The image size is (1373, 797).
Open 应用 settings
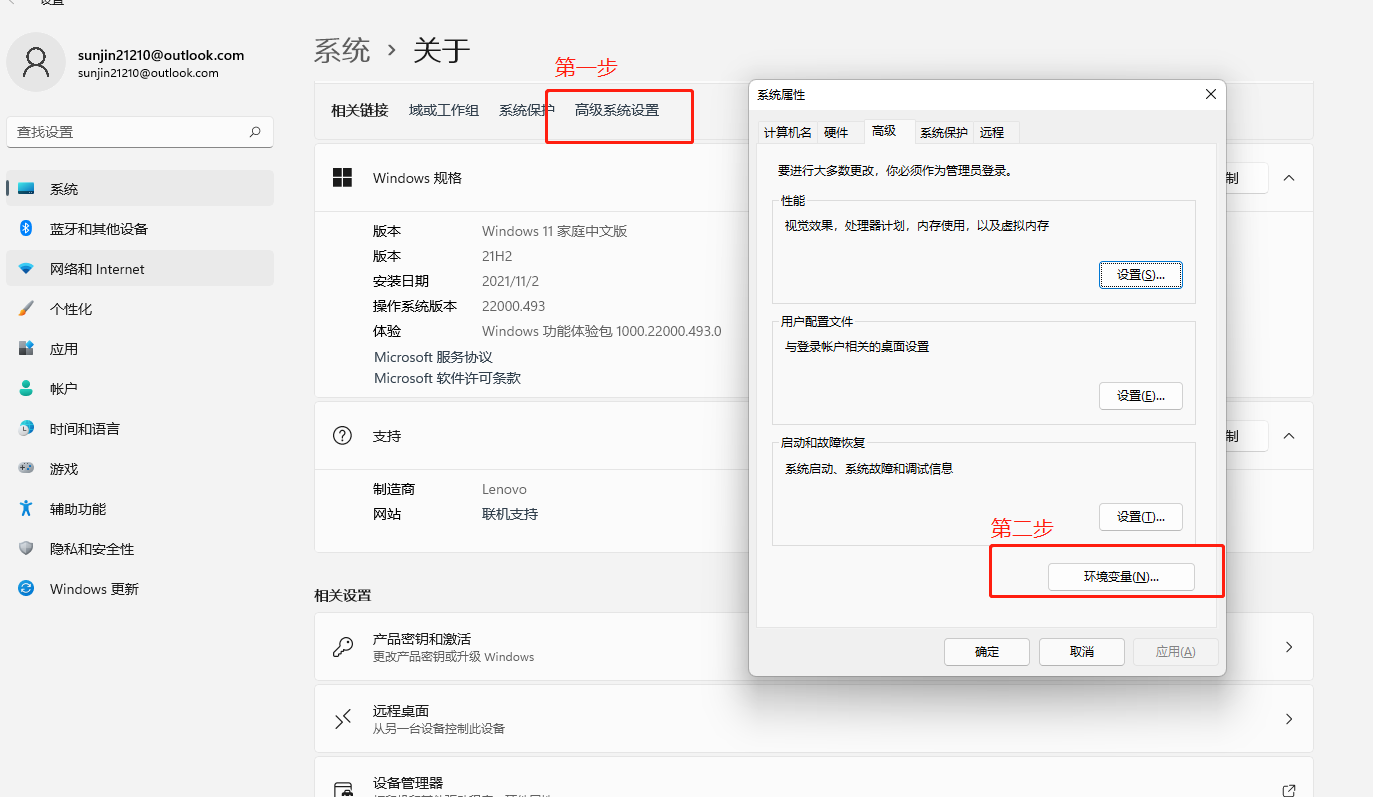point(140,348)
